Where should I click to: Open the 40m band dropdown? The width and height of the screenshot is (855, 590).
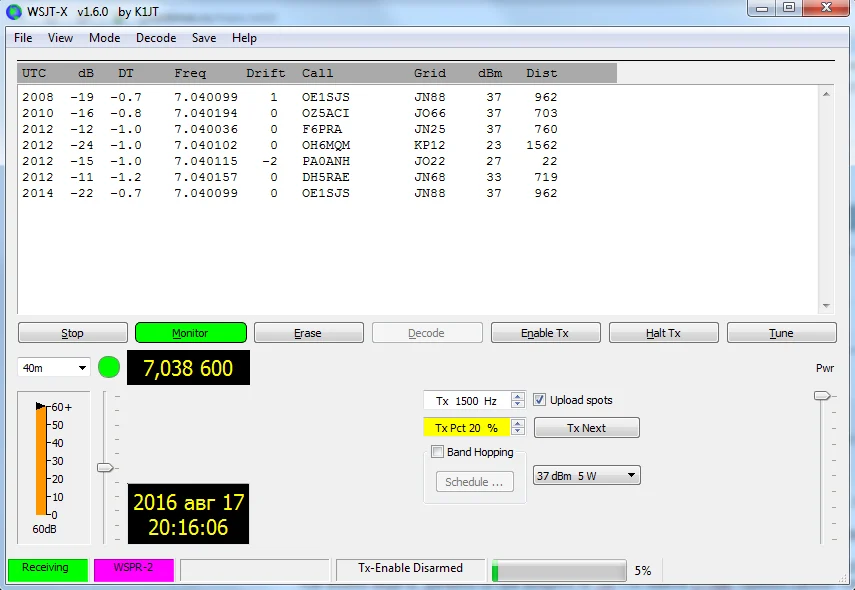(53, 368)
